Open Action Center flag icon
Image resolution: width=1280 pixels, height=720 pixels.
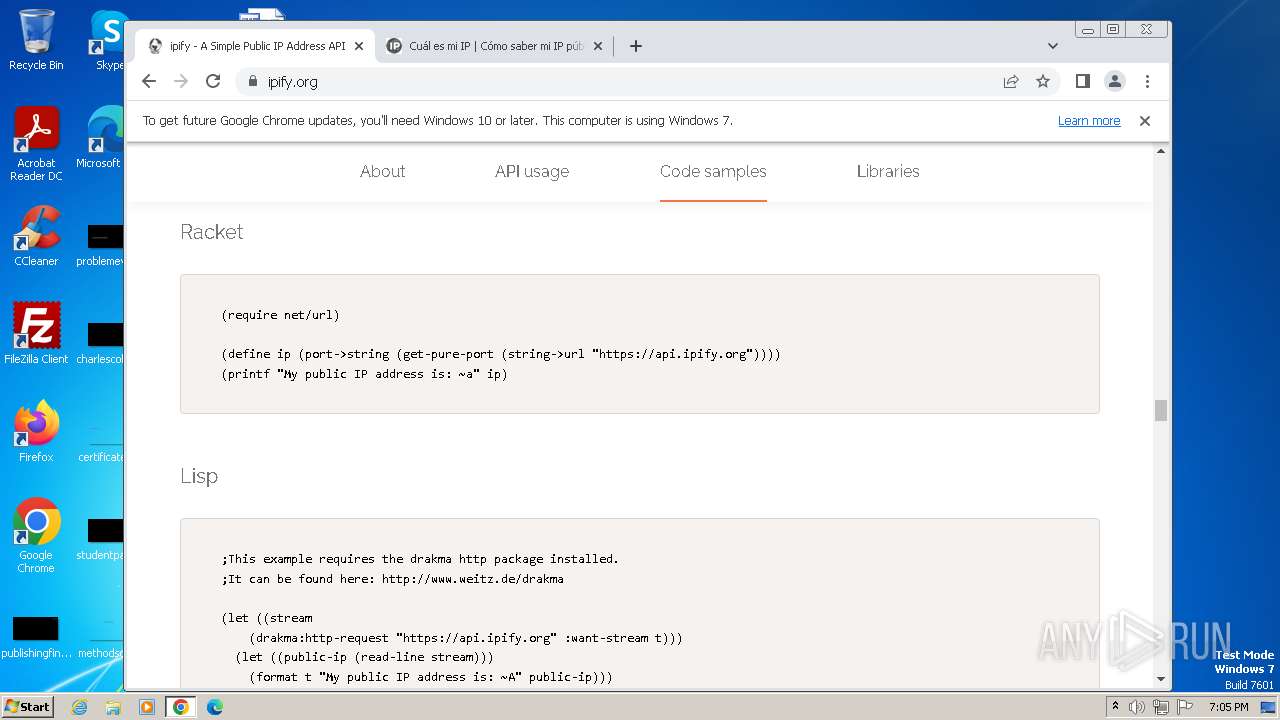pos(1183,707)
